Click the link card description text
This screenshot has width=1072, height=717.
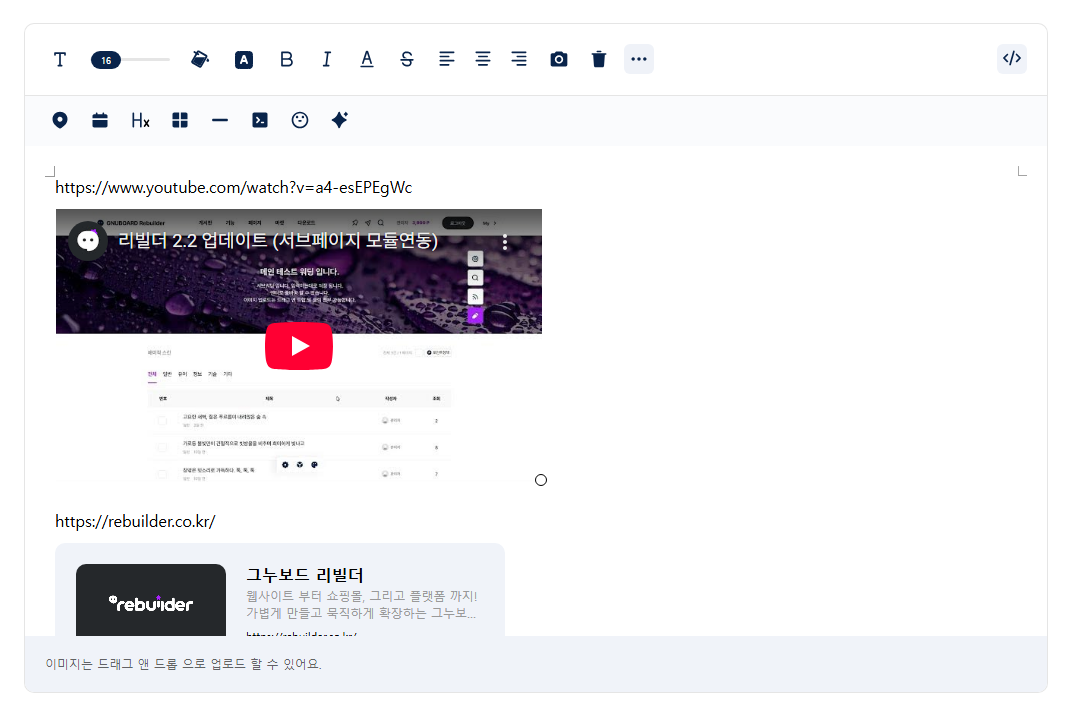(362, 604)
